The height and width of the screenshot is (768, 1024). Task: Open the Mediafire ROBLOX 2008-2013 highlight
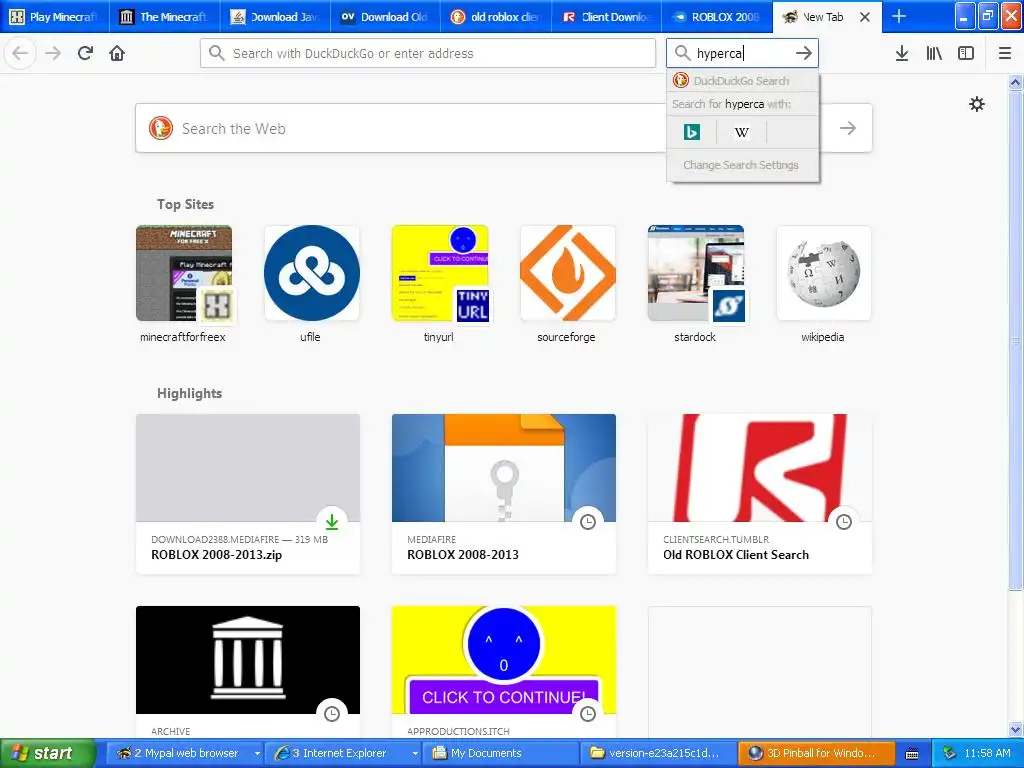(504, 494)
